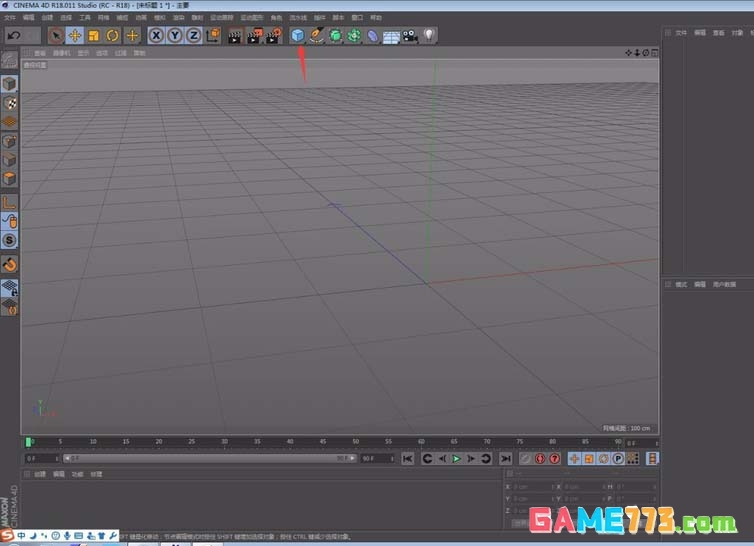
Task: Toggle the X axis lock
Action: click(x=156, y=35)
